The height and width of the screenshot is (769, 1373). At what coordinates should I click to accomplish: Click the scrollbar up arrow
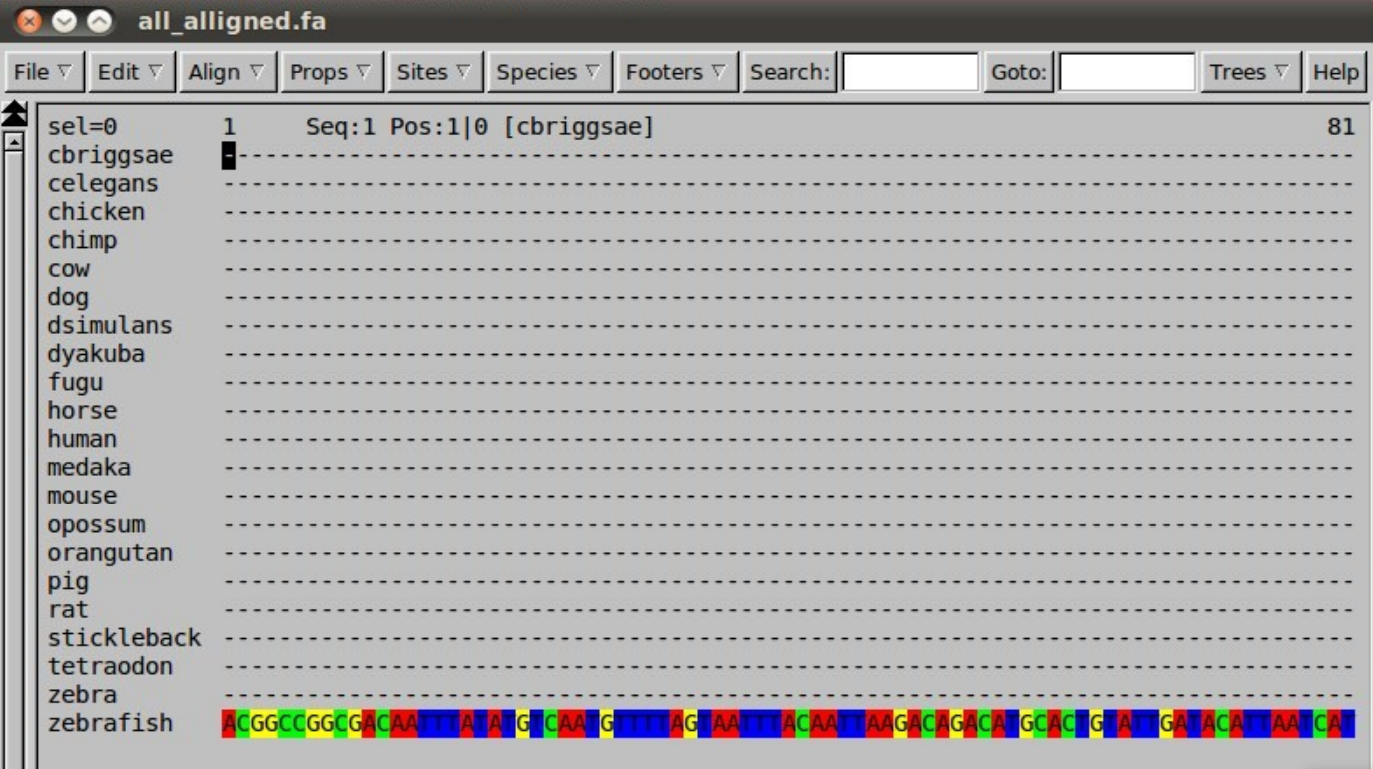(x=15, y=142)
